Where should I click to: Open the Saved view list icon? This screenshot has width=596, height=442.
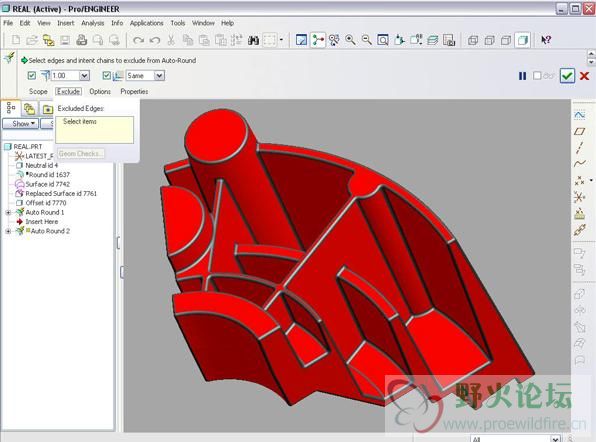point(416,40)
